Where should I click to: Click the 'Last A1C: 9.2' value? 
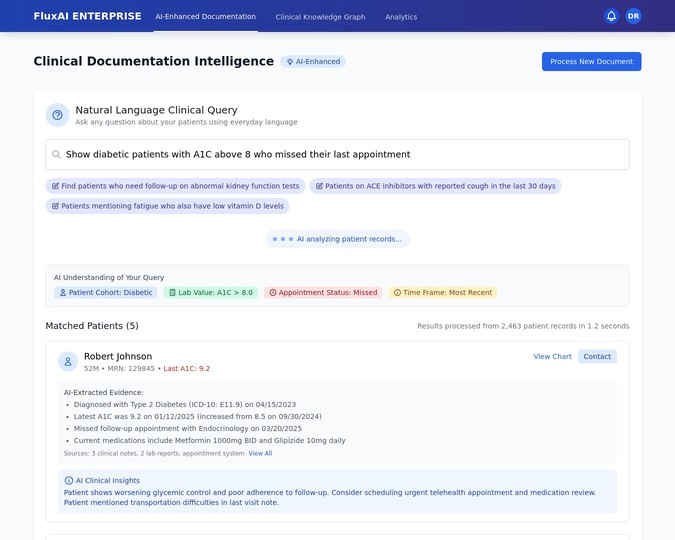(x=187, y=369)
